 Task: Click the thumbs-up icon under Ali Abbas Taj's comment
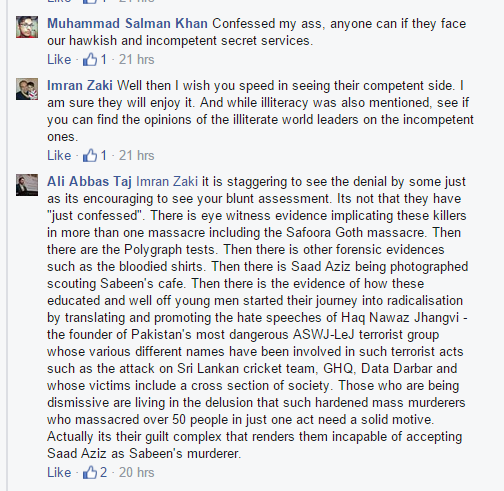pyautogui.click(x=90, y=472)
